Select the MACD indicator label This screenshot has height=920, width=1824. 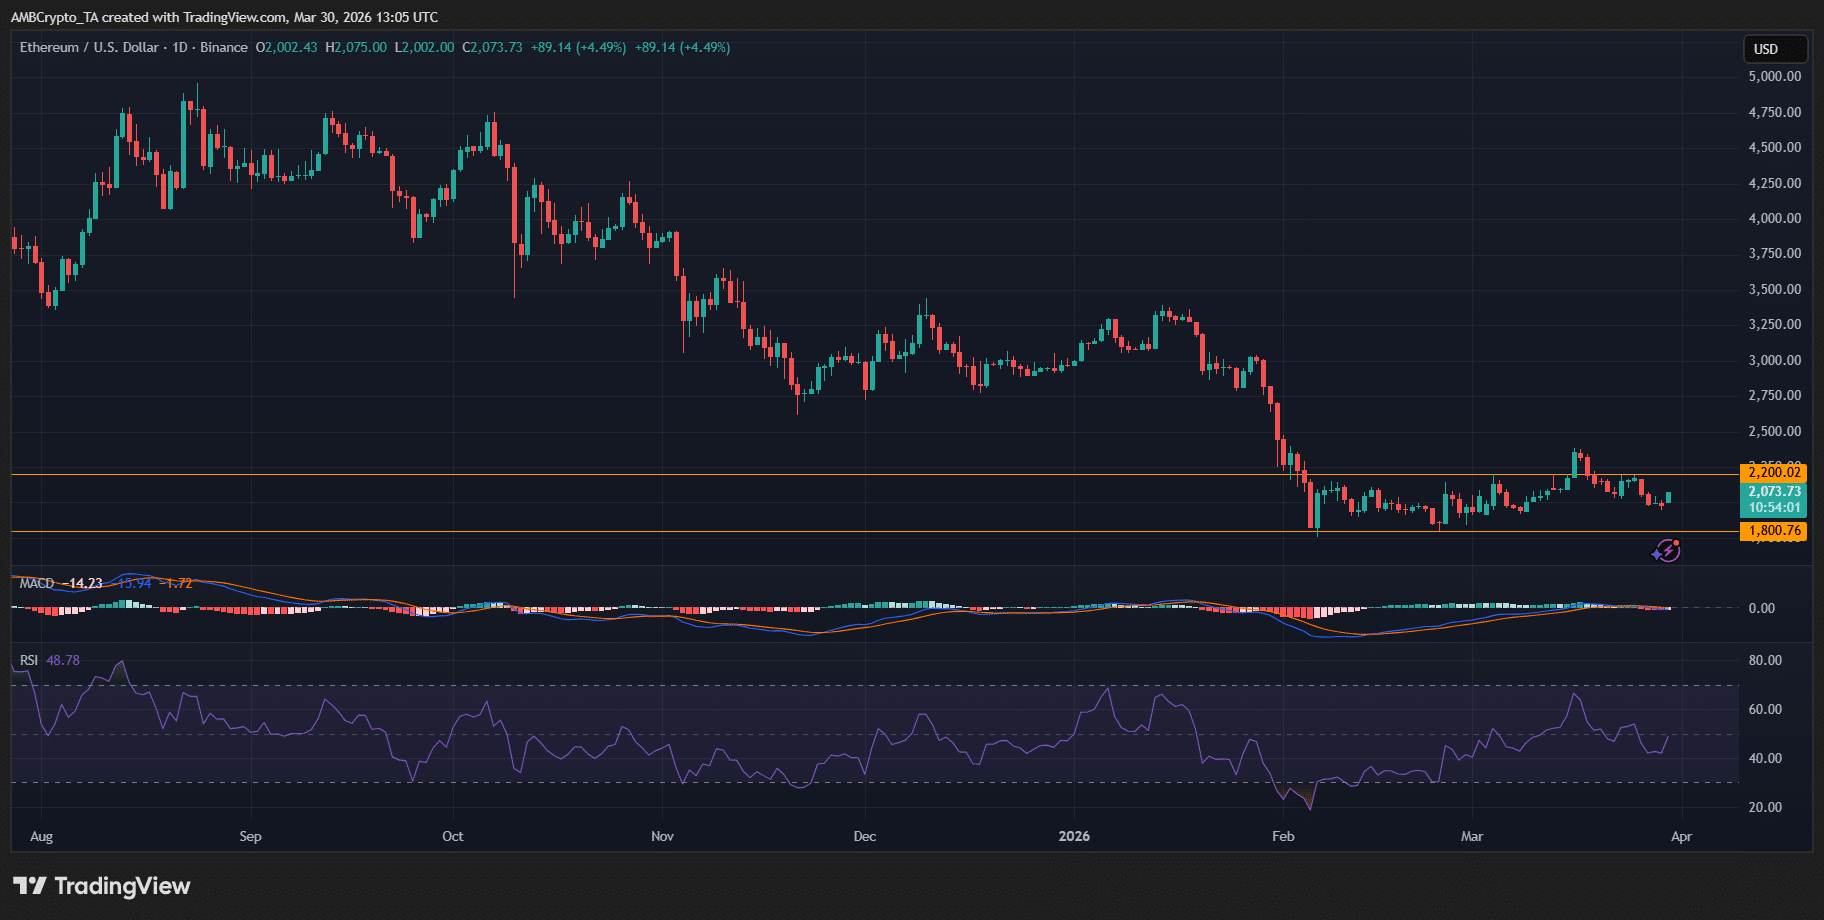pos(37,583)
